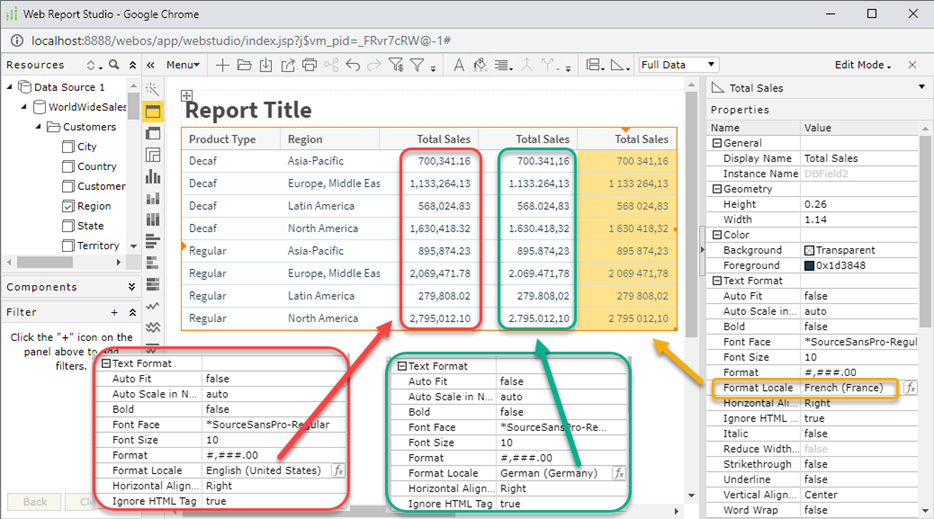Click the Format value #,###.00
The height and width of the screenshot is (519, 934).
click(x=830, y=372)
